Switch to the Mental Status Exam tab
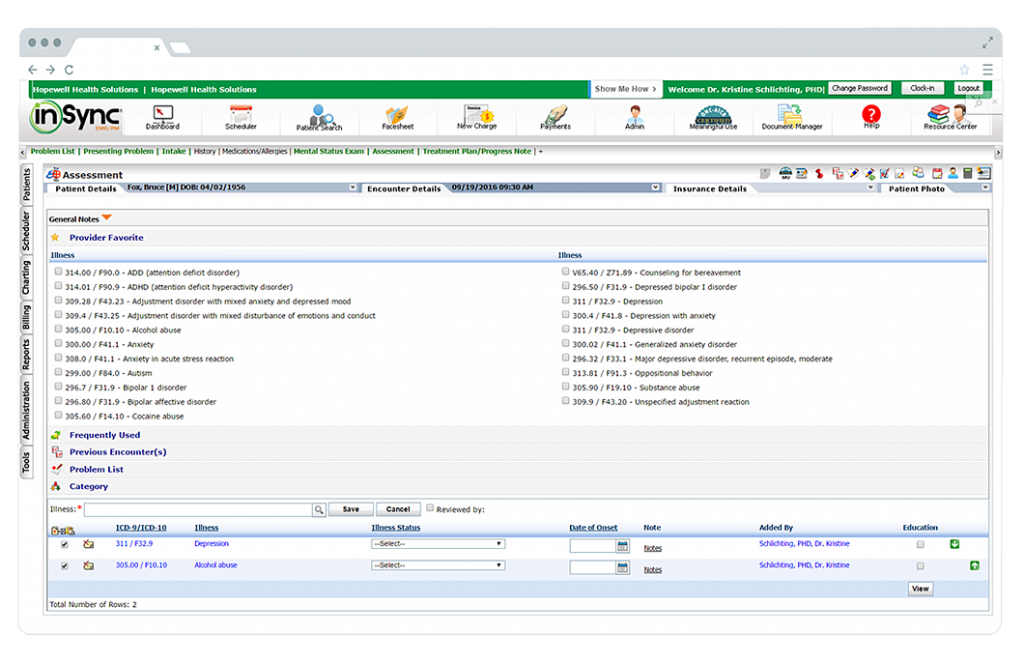The image size is (1024, 664). (x=329, y=152)
